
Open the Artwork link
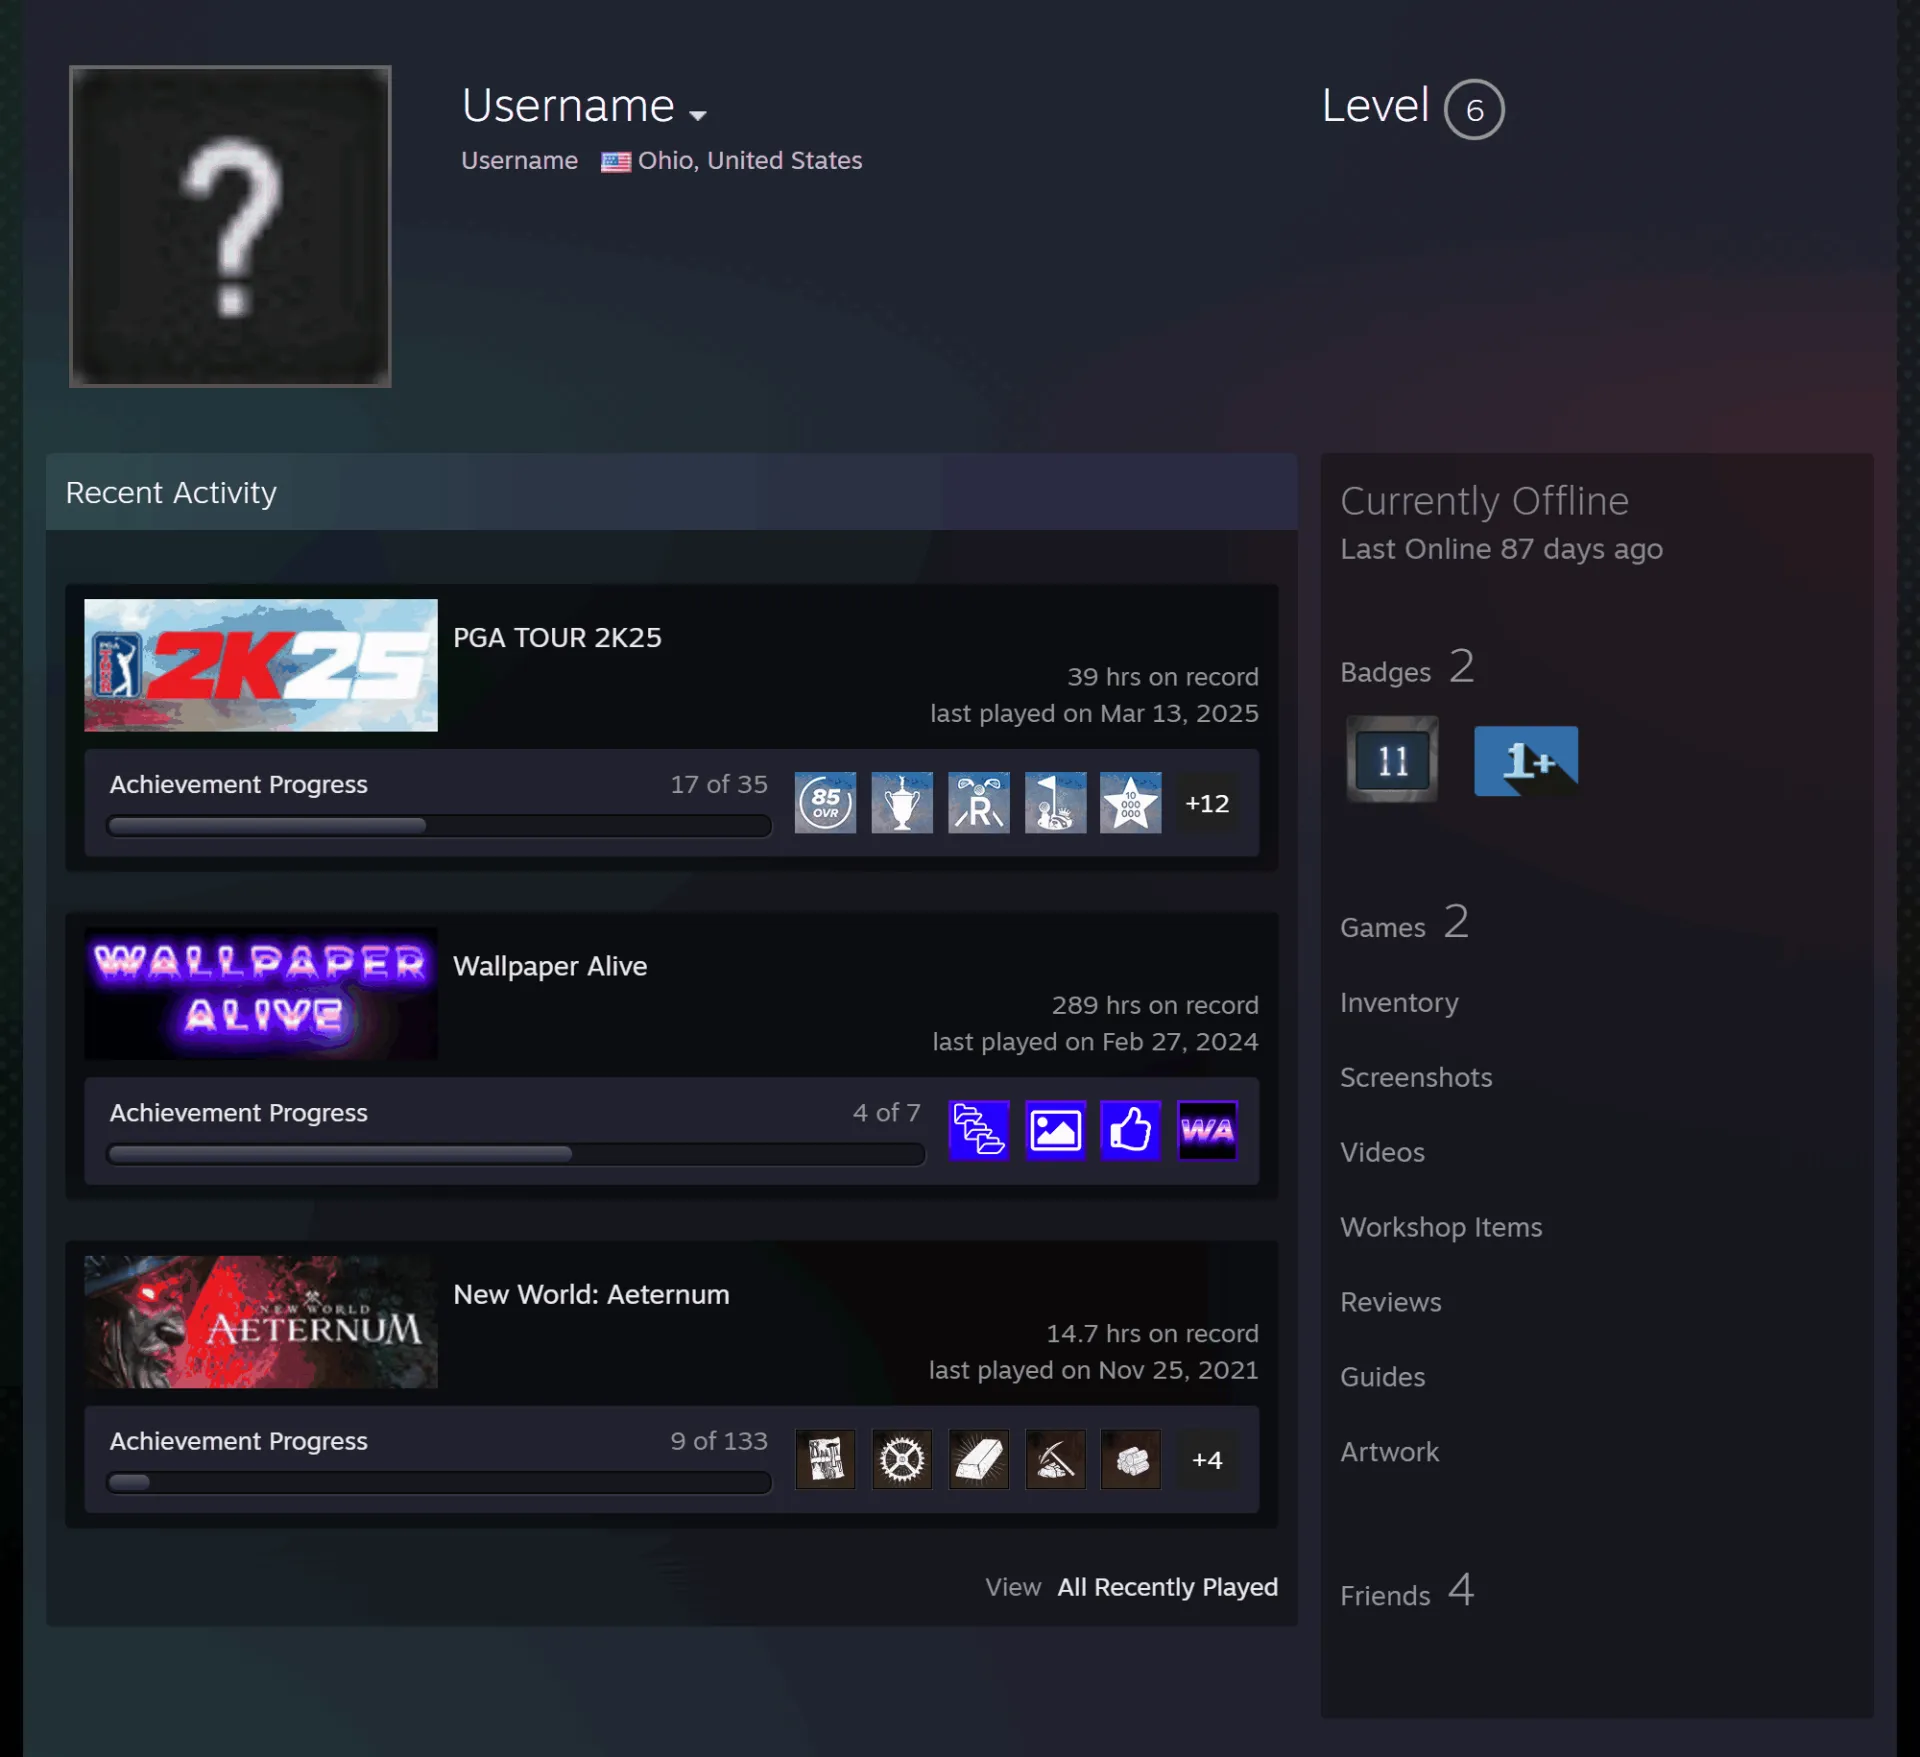1390,1452
